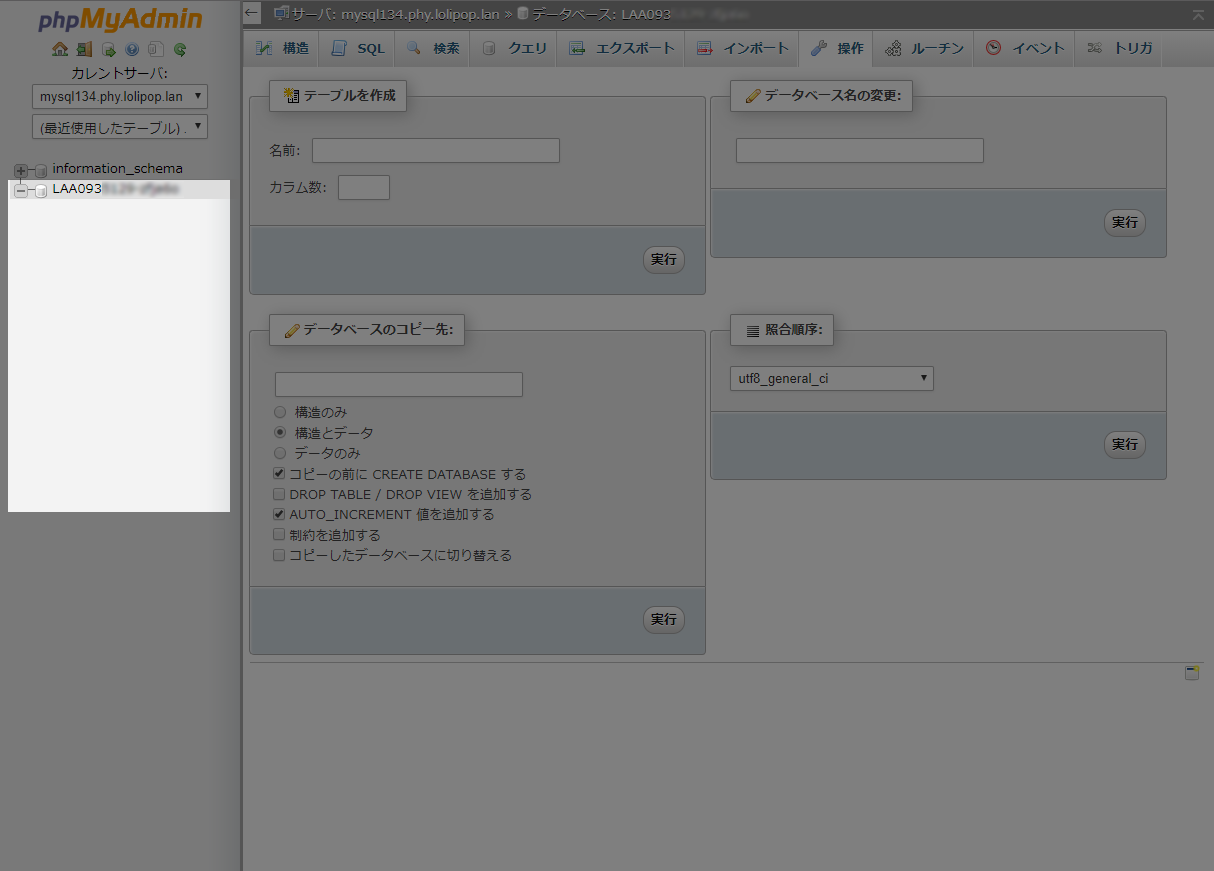Switch to the SQL tab
1214x871 pixels.
(x=356, y=47)
